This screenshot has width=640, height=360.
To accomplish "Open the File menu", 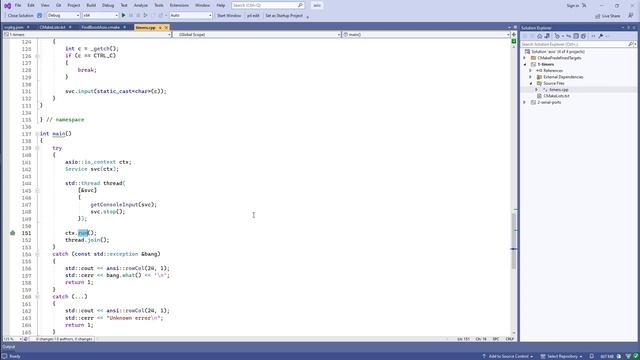I will (x=18, y=5).
